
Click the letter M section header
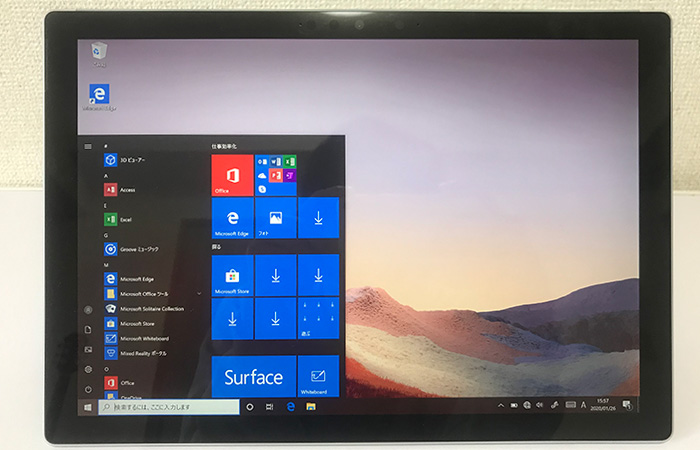tap(106, 265)
